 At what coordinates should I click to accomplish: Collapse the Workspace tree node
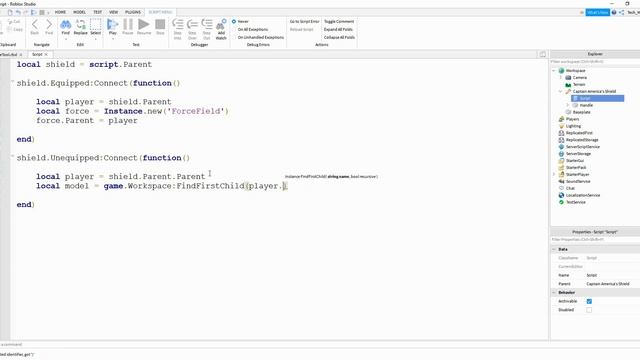(554, 71)
